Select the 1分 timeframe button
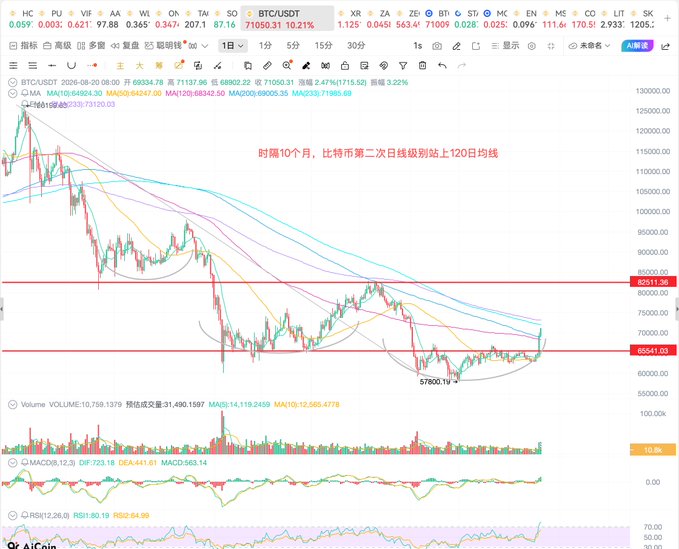Viewport: 679px width, 549px height. click(265, 45)
